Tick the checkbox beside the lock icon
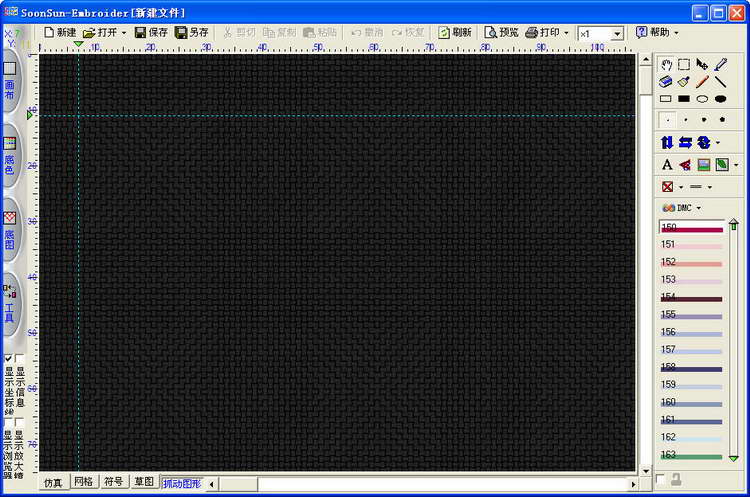The height and width of the screenshot is (497, 750). (660, 479)
